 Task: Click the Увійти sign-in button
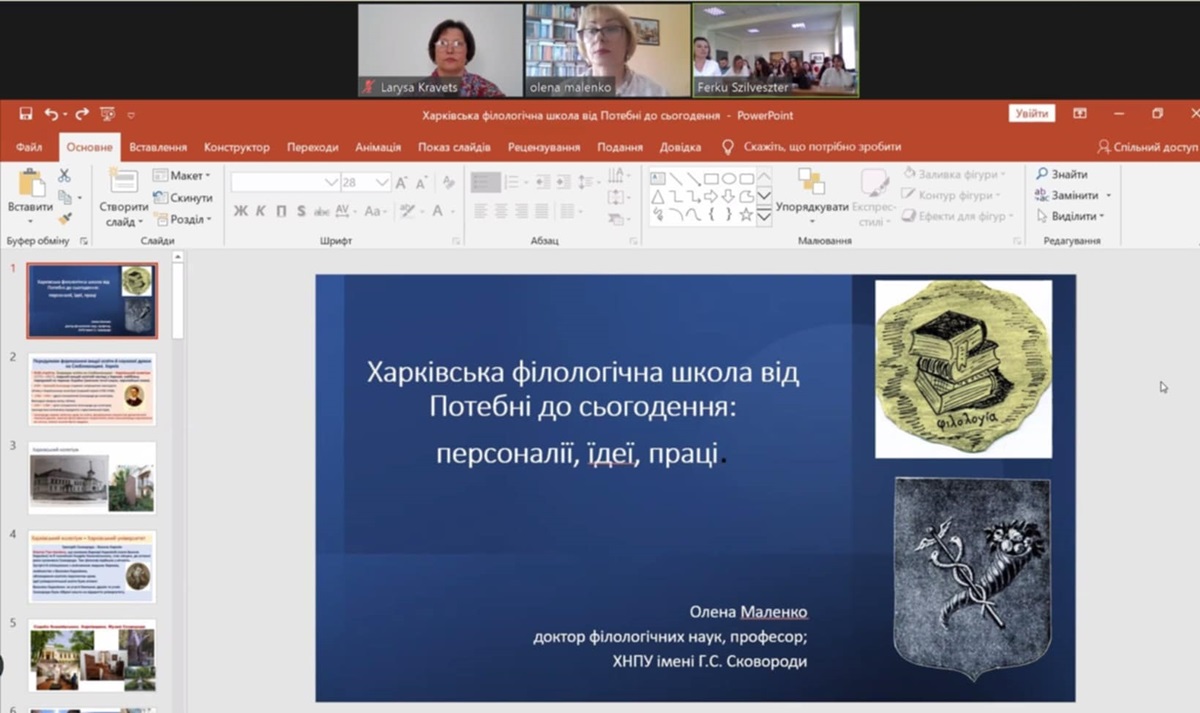coord(1031,114)
